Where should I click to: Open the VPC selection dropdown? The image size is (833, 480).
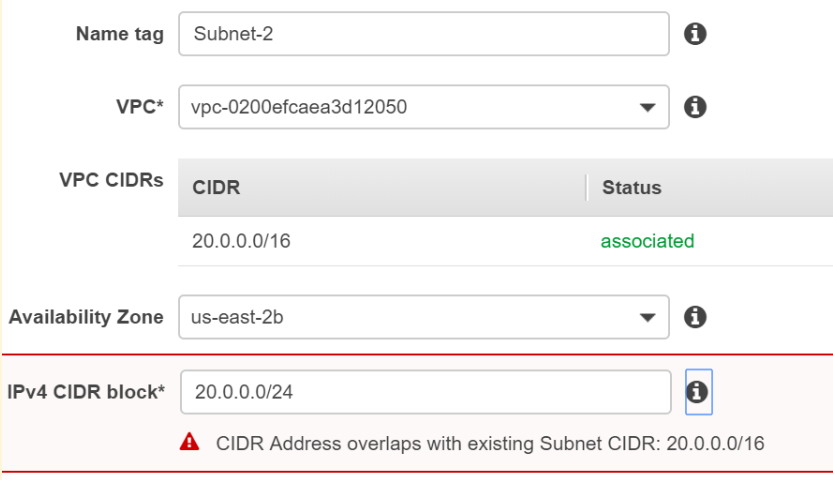pyautogui.click(x=423, y=106)
